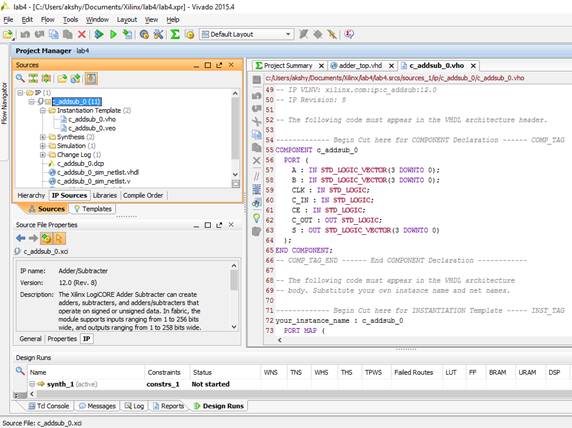Viewport: 572px width, 428px height.
Task: Open Flow Navigator side tab
Action: click(x=4, y=103)
